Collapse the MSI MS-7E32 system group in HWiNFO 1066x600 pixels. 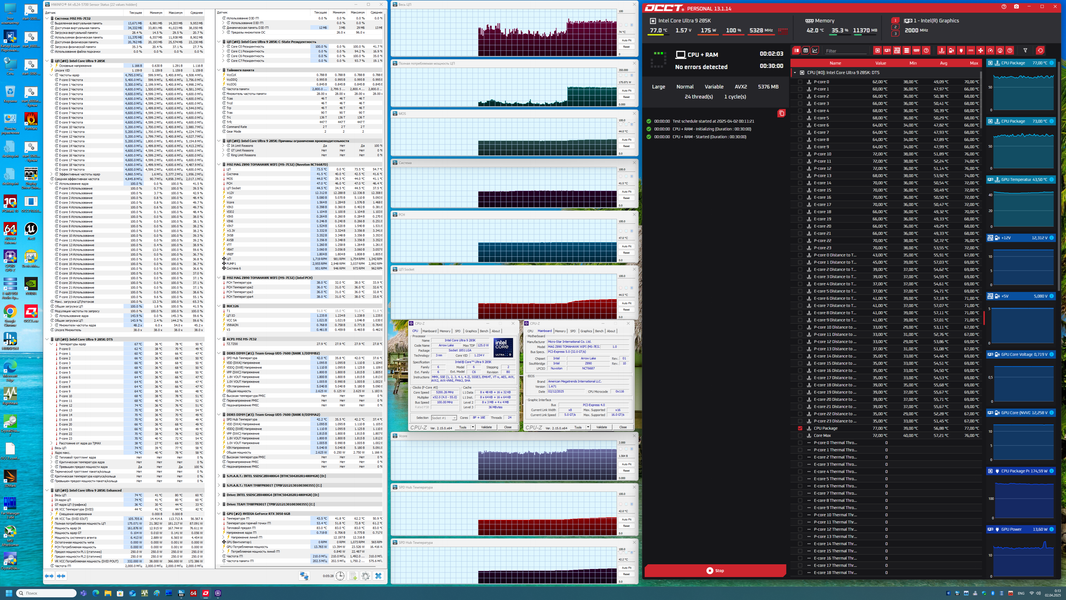tap(47, 18)
